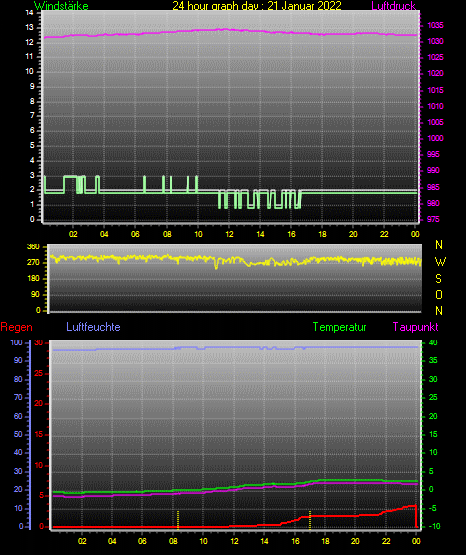Click the 1020 pressure axis value
This screenshot has width=466, height=555.
click(x=436, y=74)
